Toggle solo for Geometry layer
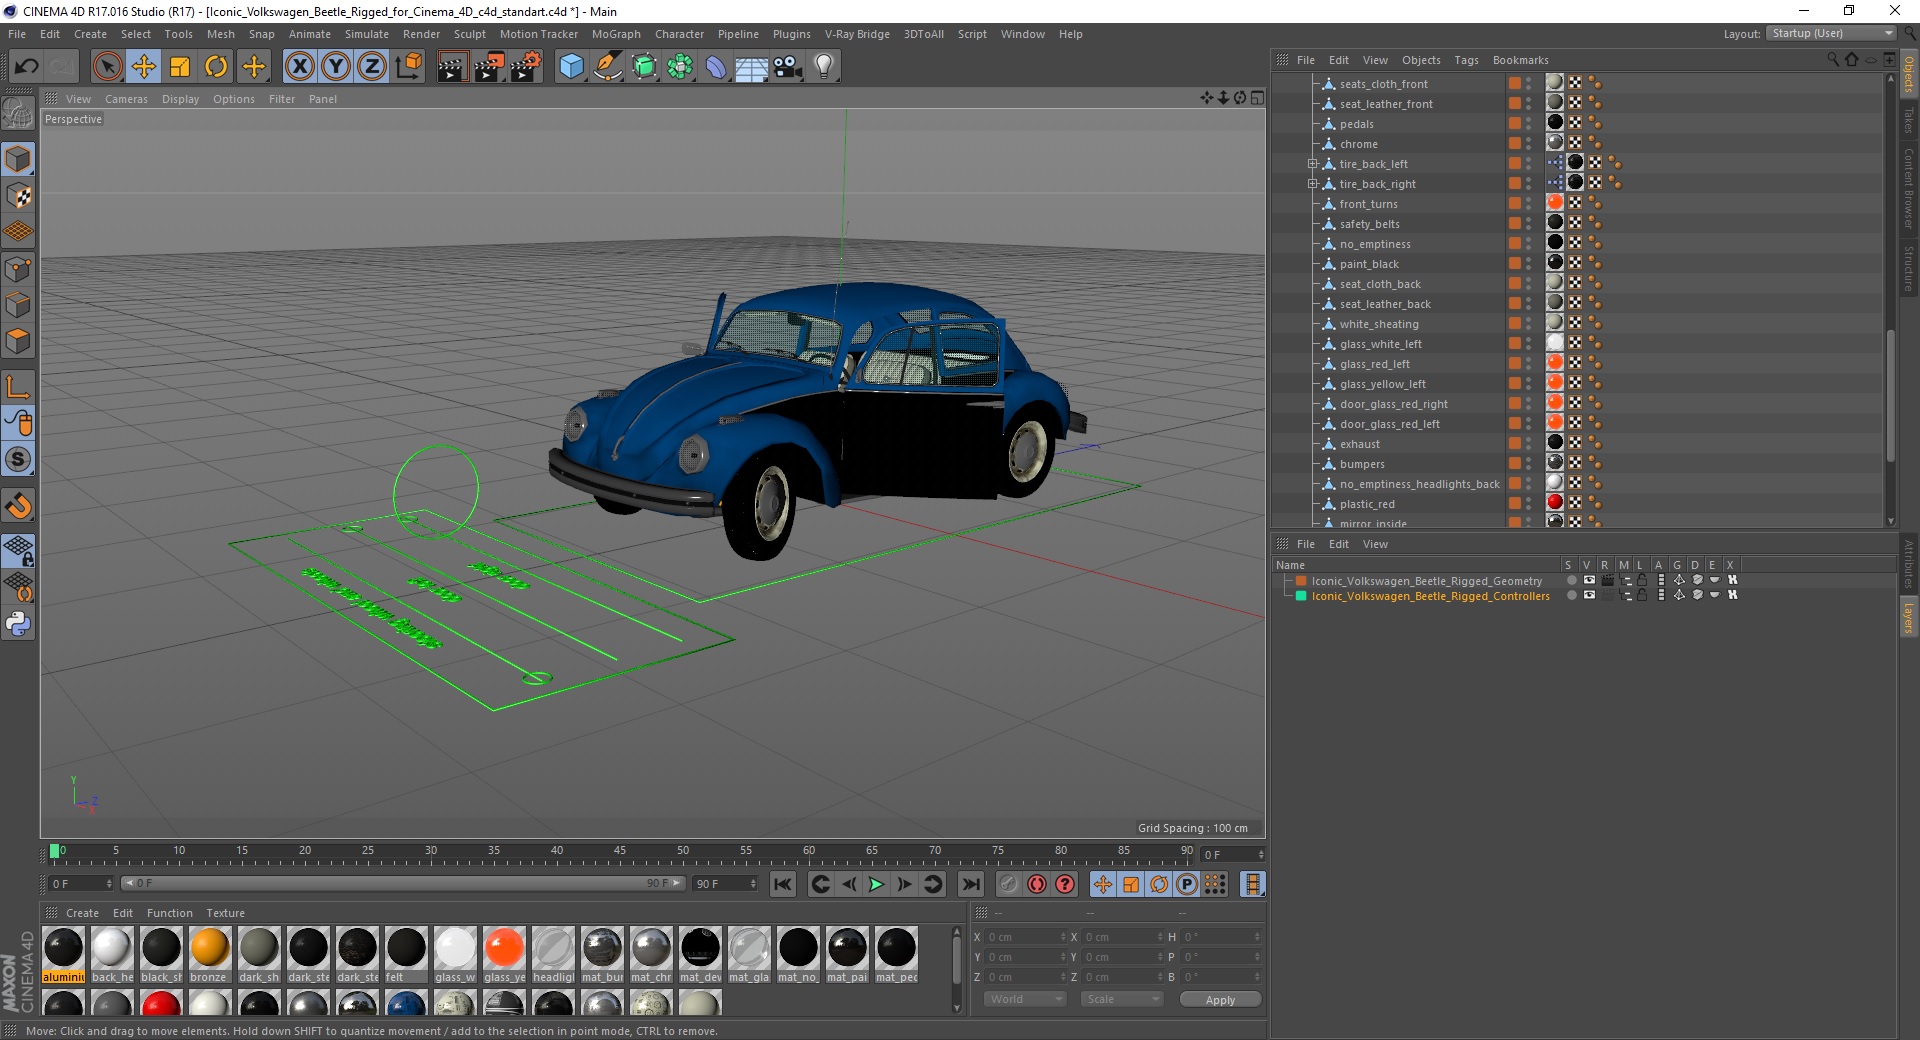This screenshot has height=1040, width=1920. 1571,580
